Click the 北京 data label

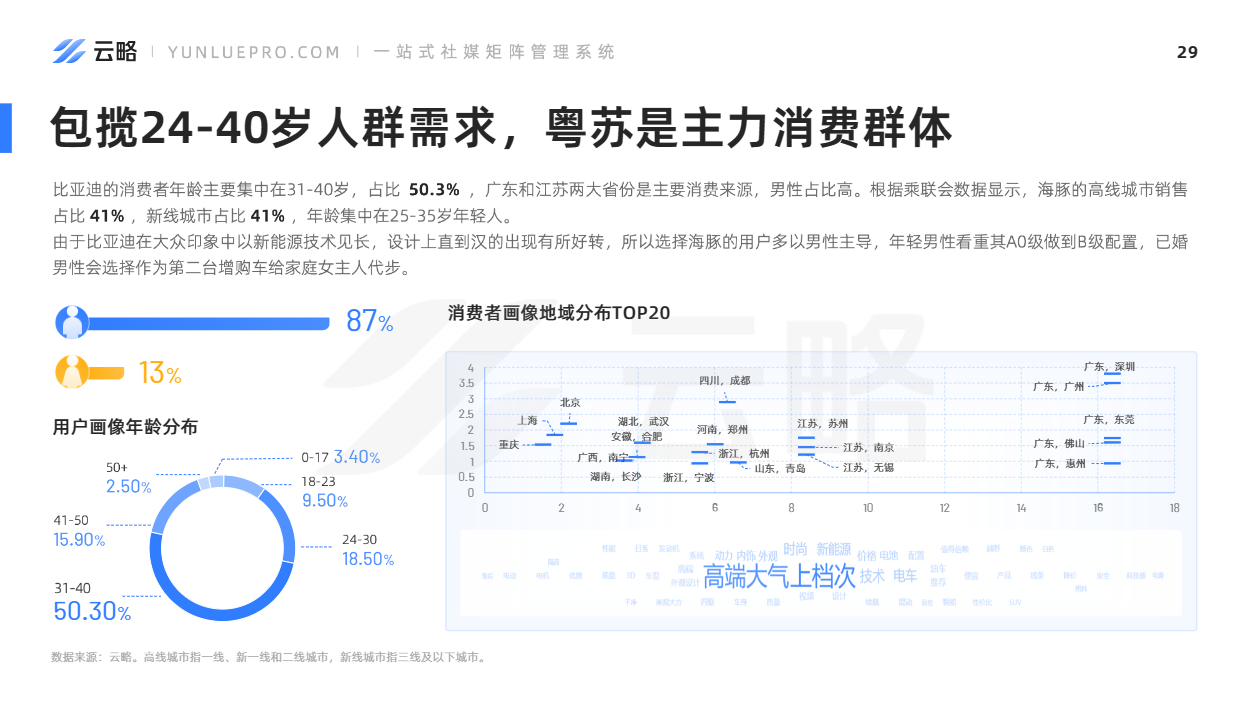pyautogui.click(x=570, y=403)
